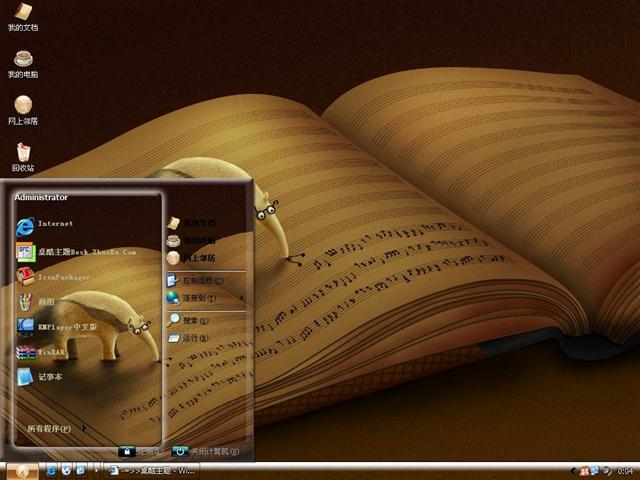Open 桌酷主题 Desk.ZhuoKu.Com entry
This screenshot has width=640, height=480.
click(x=76, y=252)
